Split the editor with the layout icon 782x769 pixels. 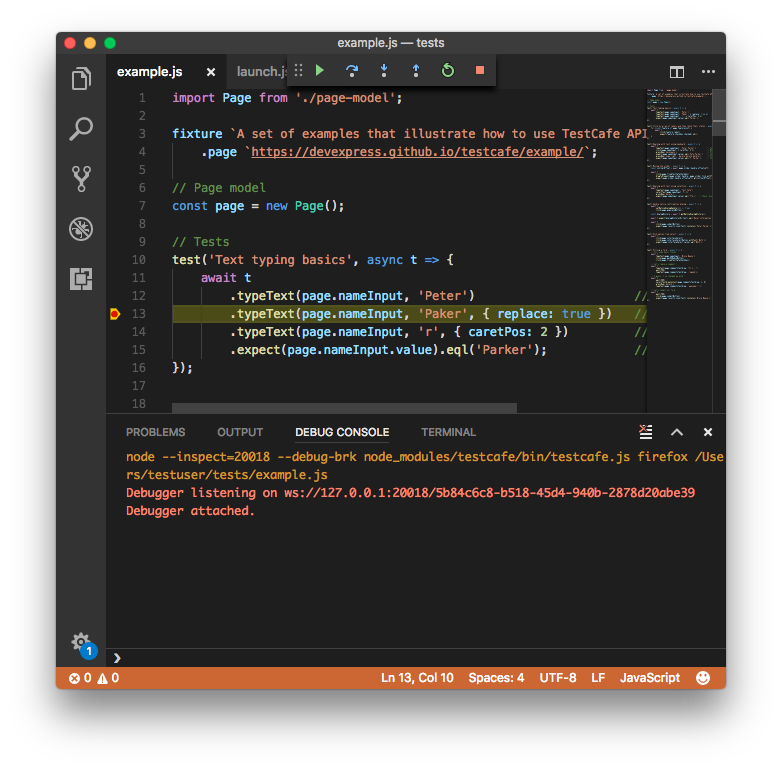(x=677, y=72)
